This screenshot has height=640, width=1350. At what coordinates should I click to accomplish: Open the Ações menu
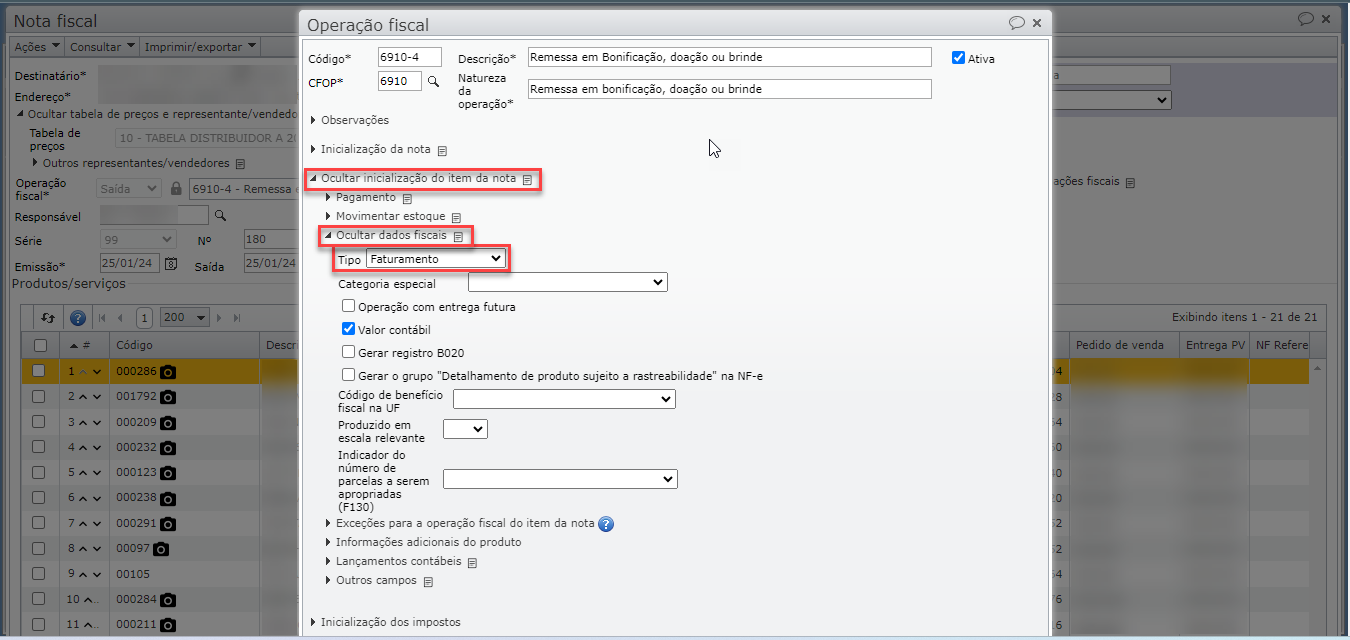(37, 46)
